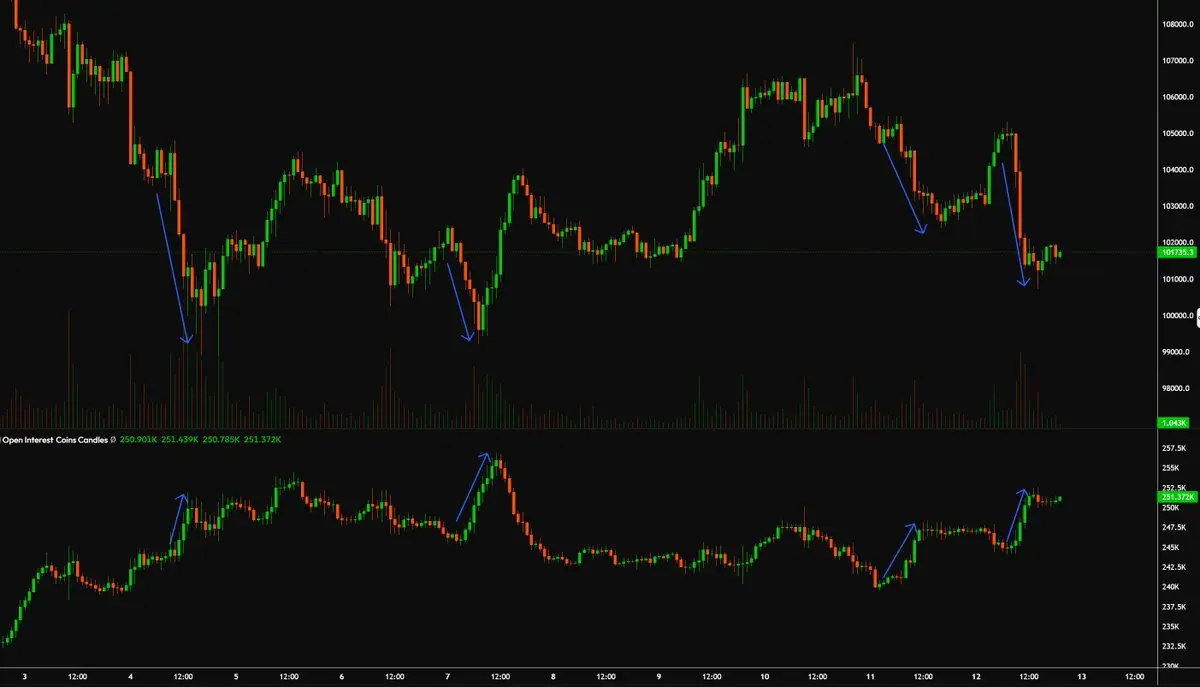Screen dimensions: 1200x687
Task: Click the 237.5K open interest axis label
Action: 1174,606
